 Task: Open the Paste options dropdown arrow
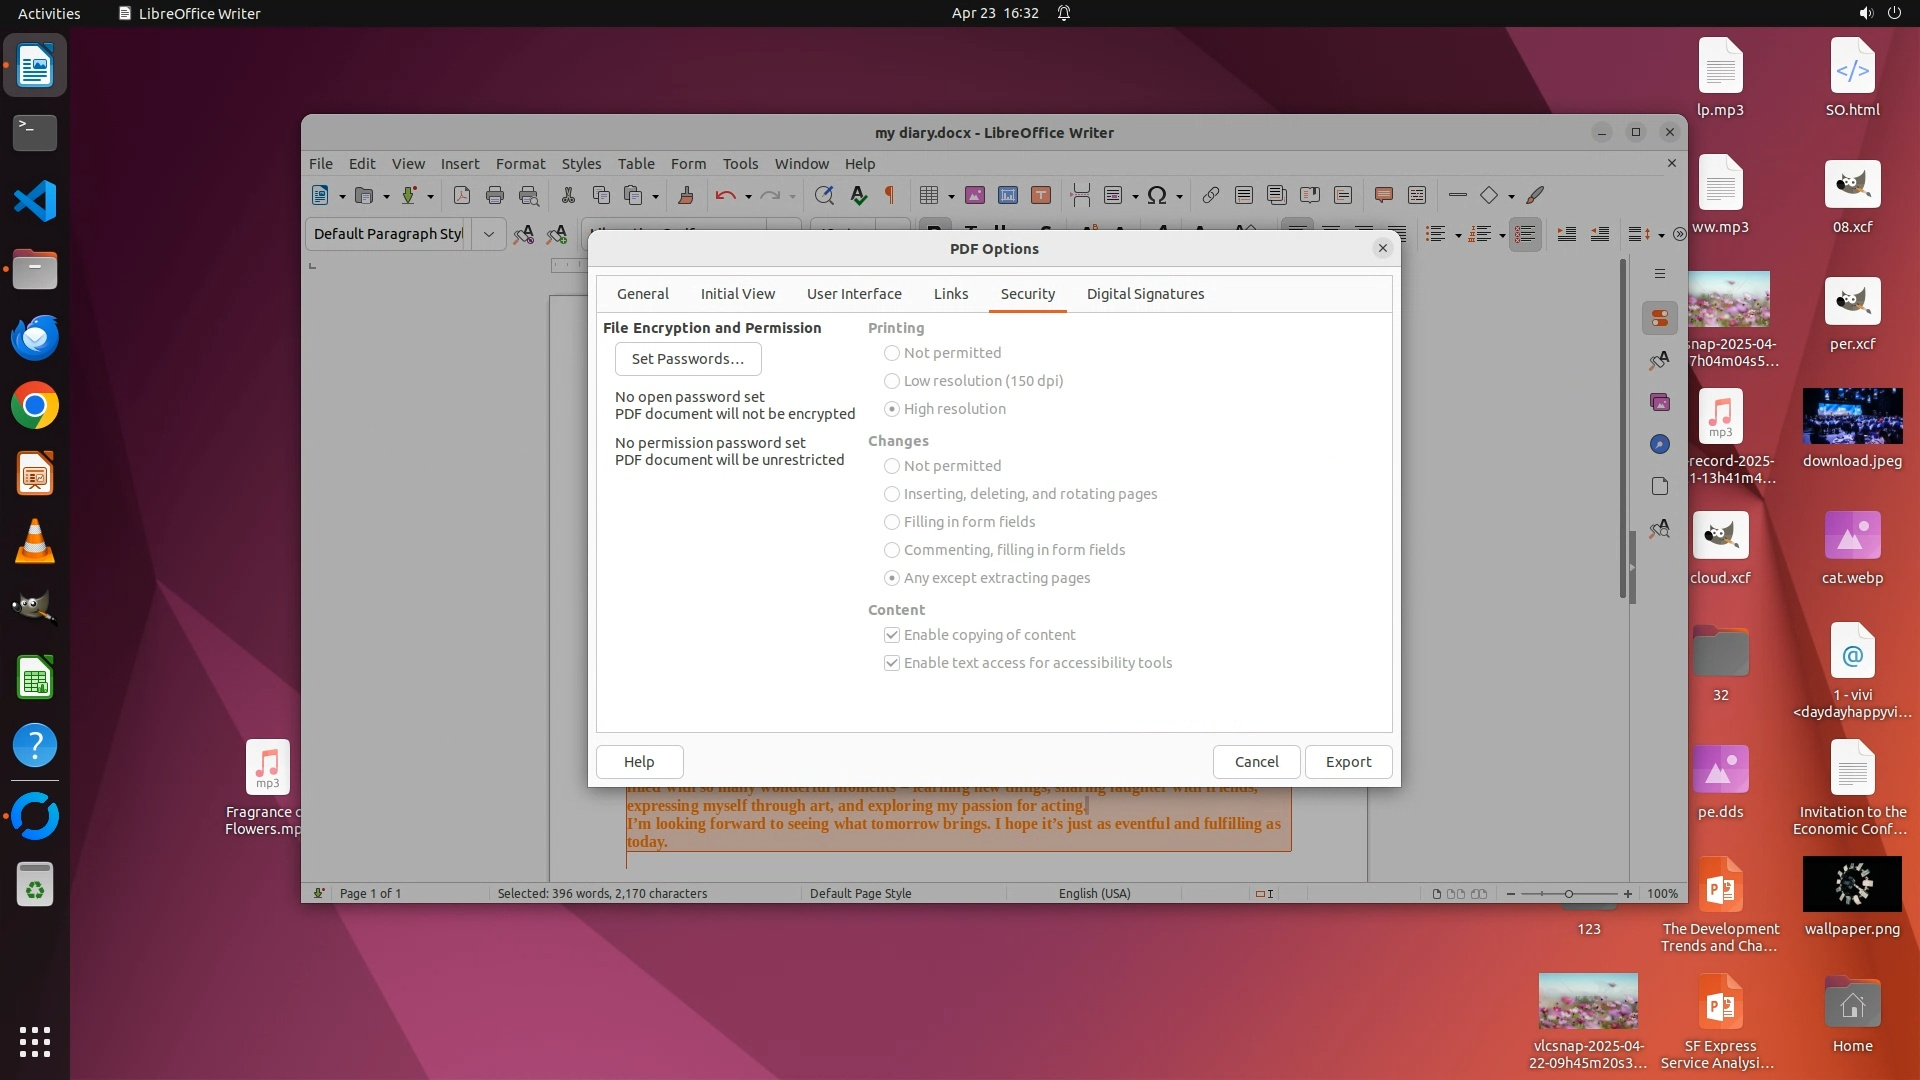[x=655, y=196]
